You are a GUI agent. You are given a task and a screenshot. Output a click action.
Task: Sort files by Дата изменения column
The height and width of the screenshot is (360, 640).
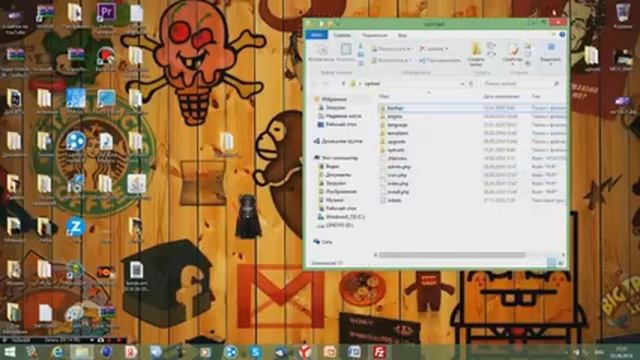[501, 96]
